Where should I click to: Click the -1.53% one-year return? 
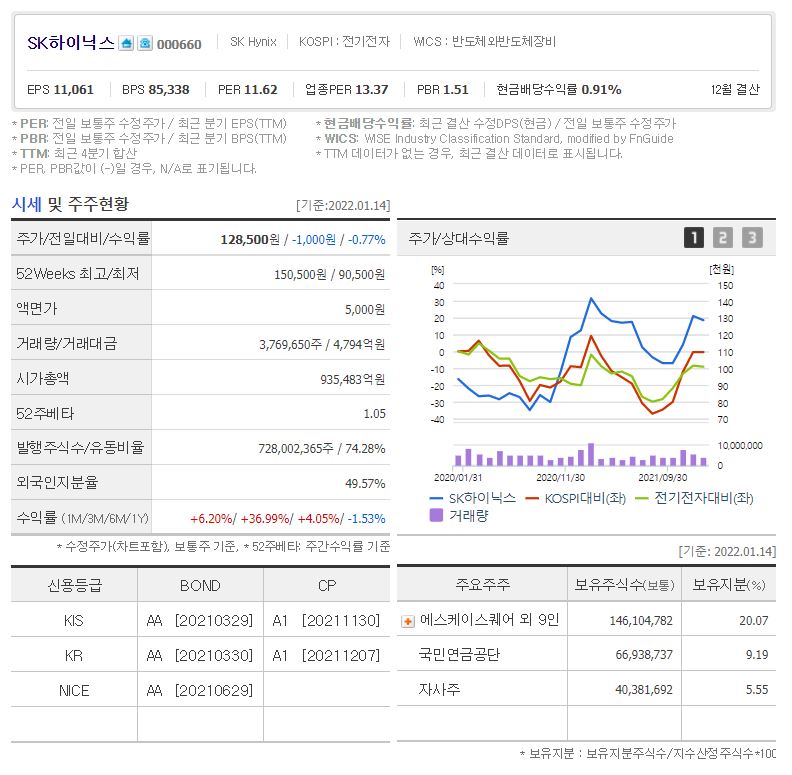click(366, 519)
